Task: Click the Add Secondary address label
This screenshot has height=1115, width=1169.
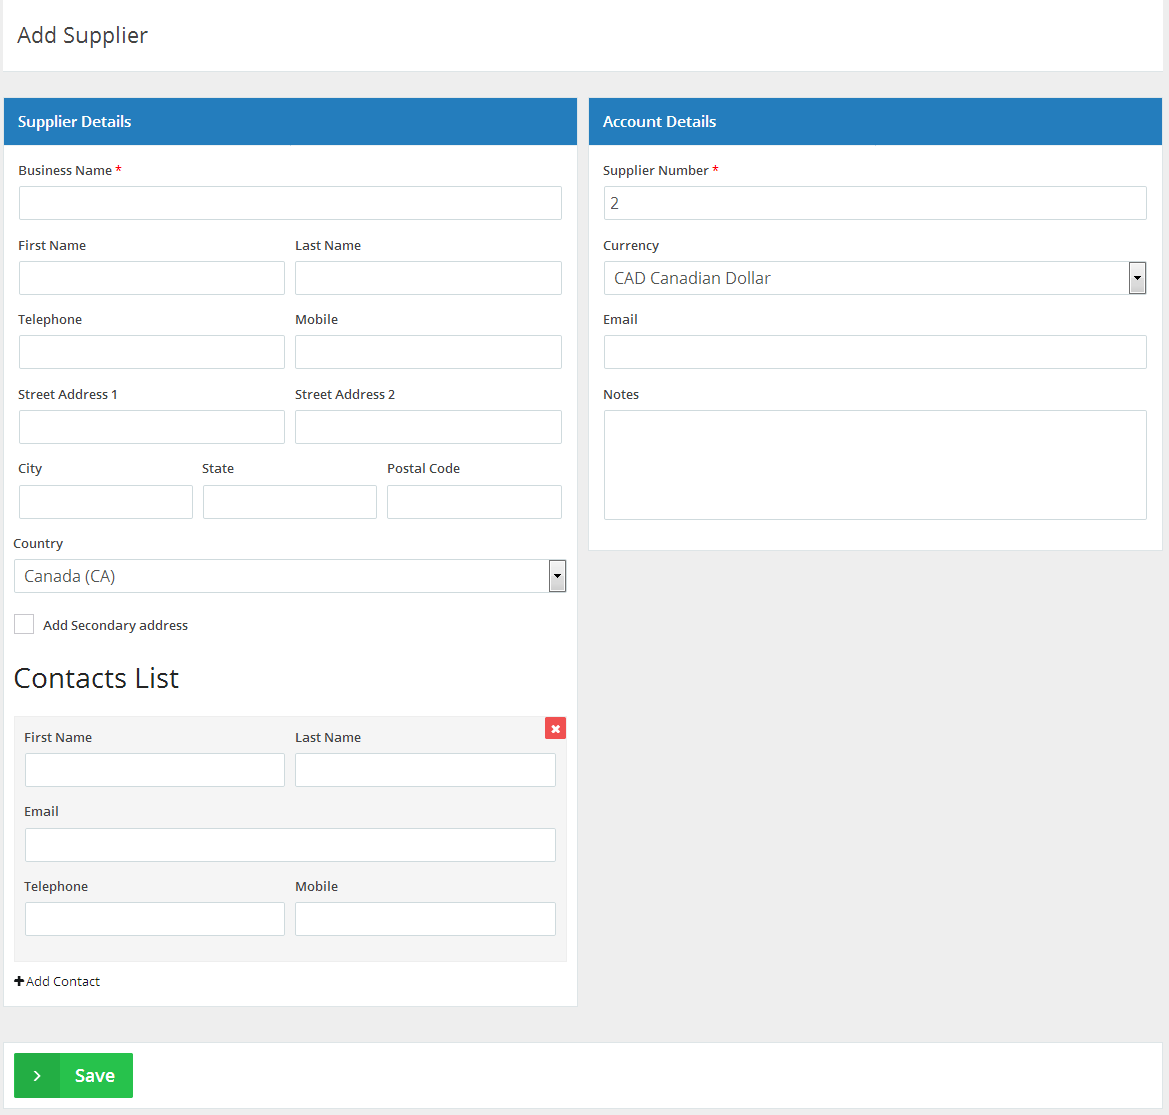Action: (x=116, y=625)
